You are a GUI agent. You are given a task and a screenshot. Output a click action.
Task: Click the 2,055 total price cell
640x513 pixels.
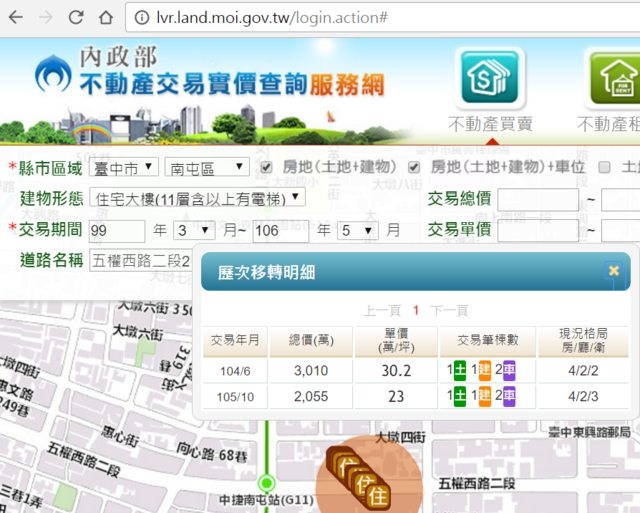tap(311, 397)
